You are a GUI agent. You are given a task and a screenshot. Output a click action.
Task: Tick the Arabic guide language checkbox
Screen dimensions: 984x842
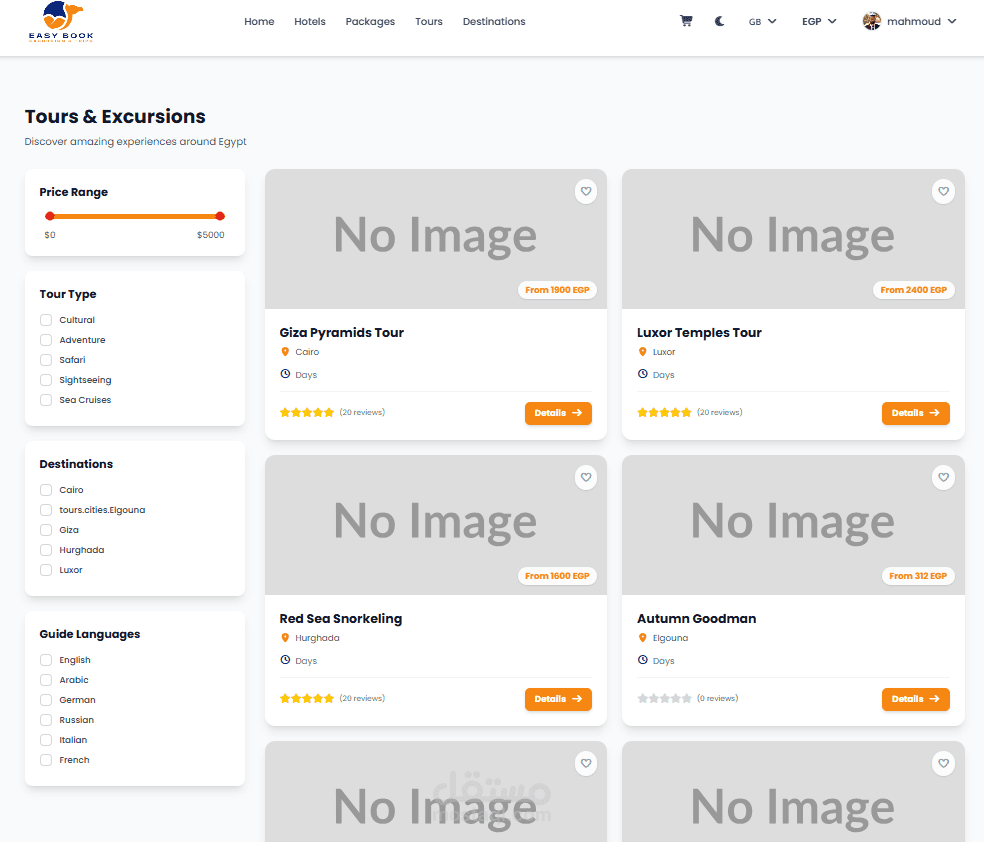pyautogui.click(x=46, y=680)
